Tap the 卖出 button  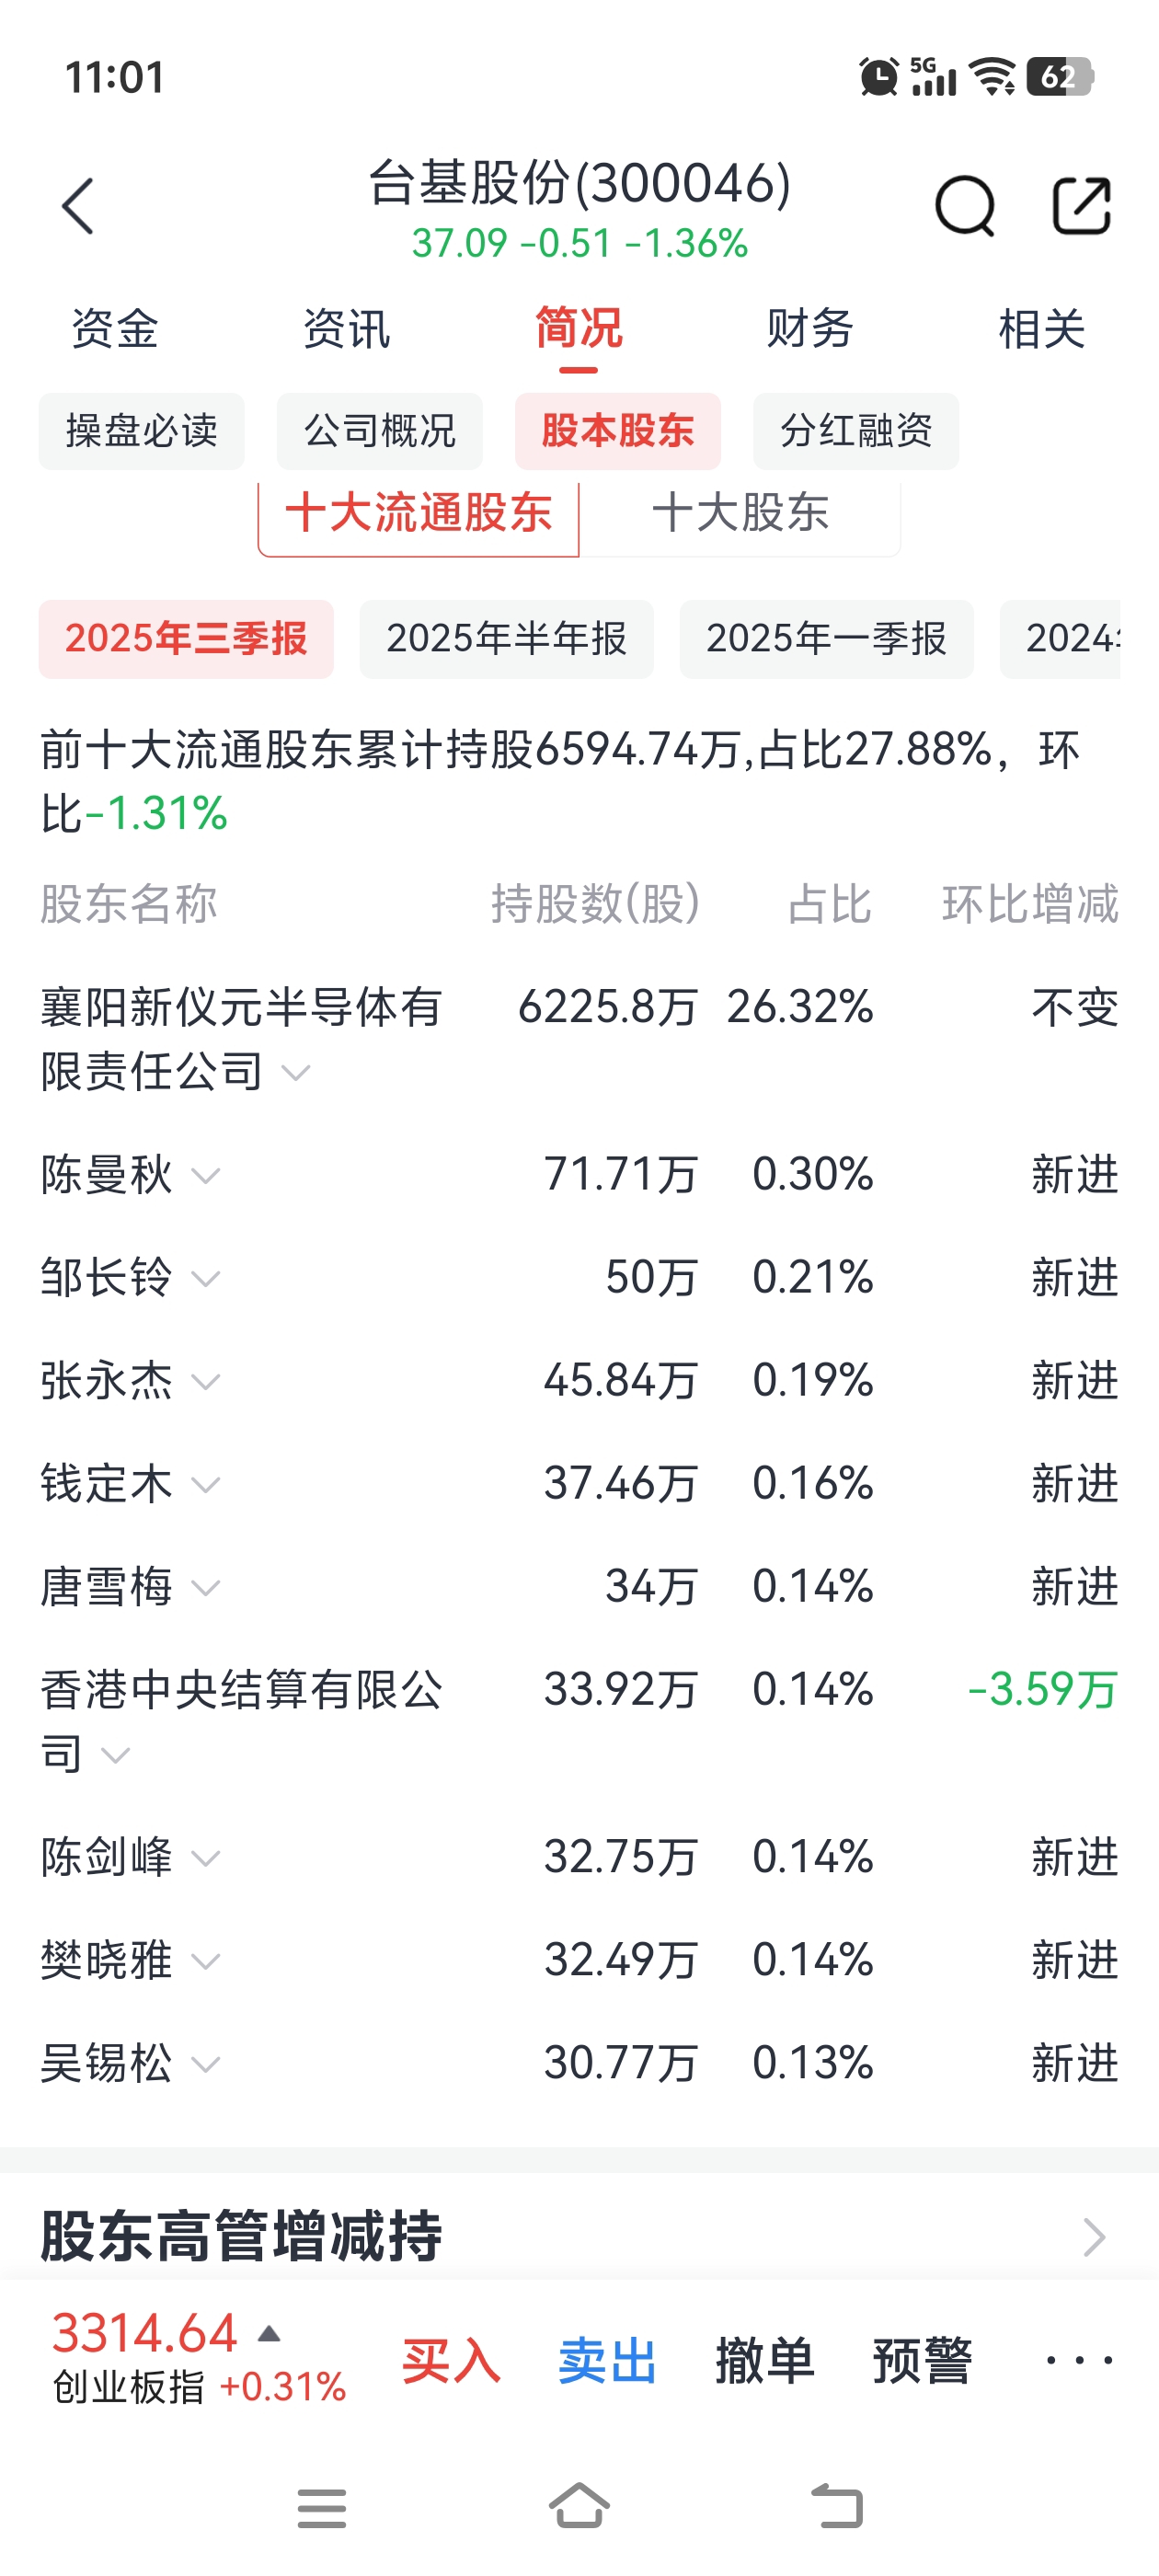(x=607, y=2361)
